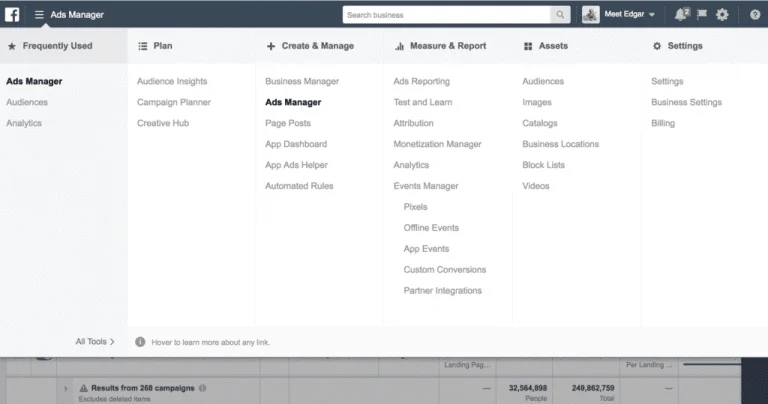Expand the Results from 268 campaigns row
Viewport: 768px width, 404px height.
(66, 389)
